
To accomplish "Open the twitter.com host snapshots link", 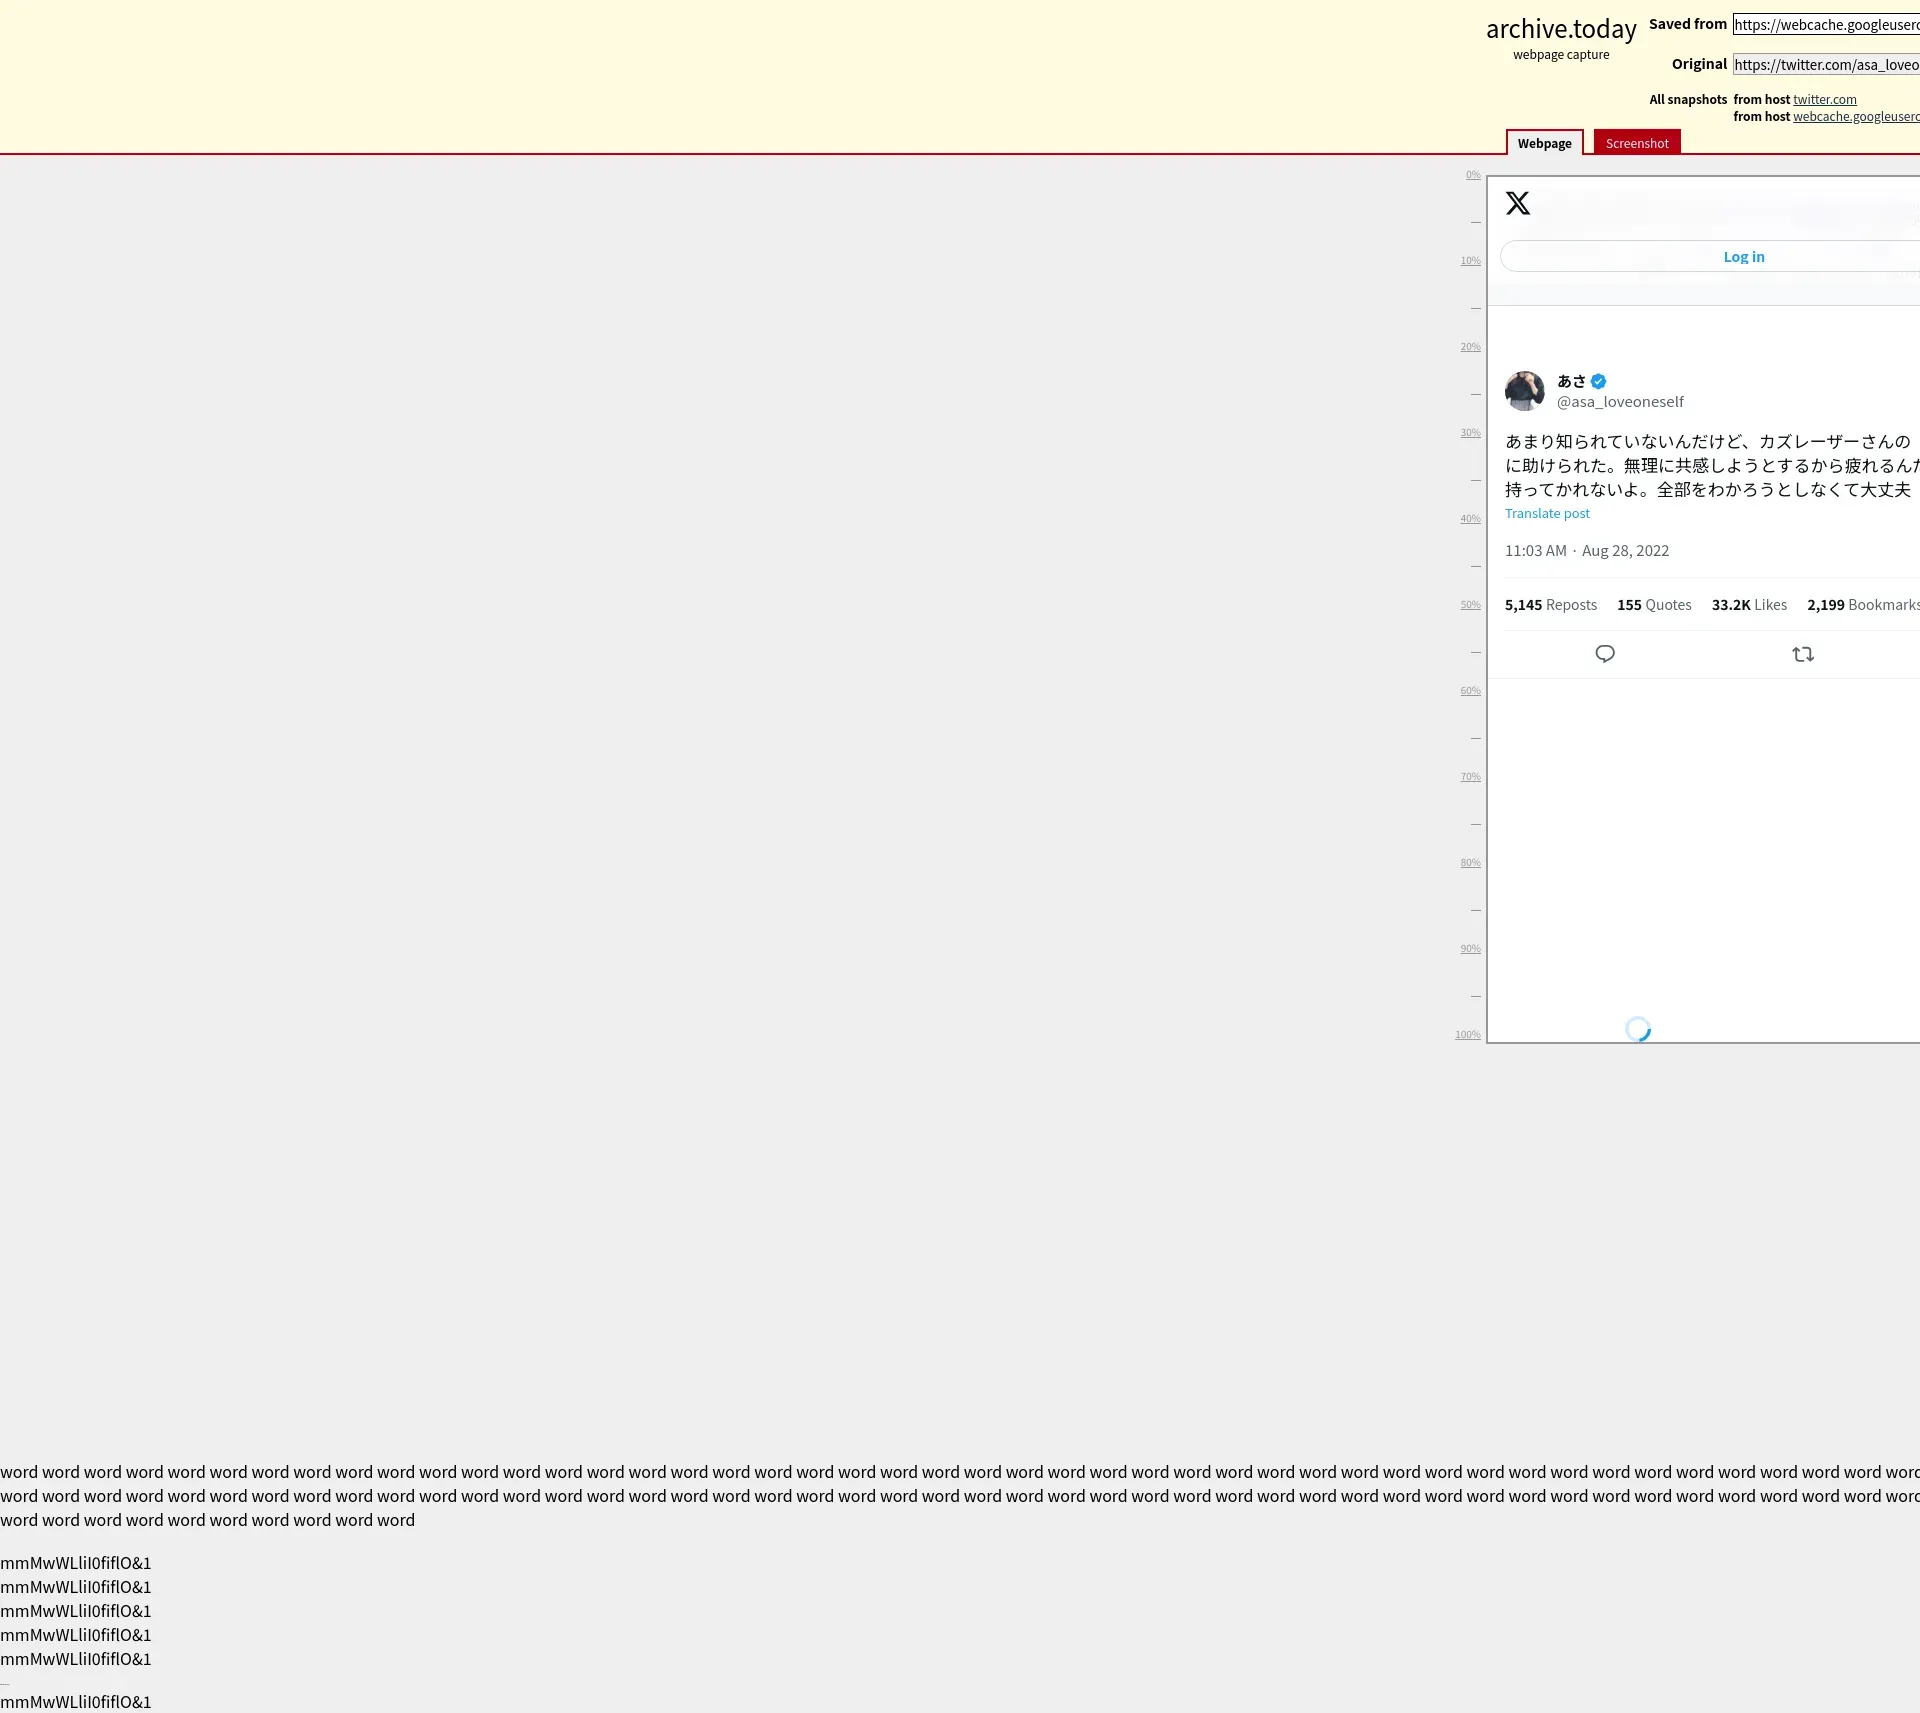I will [1824, 99].
